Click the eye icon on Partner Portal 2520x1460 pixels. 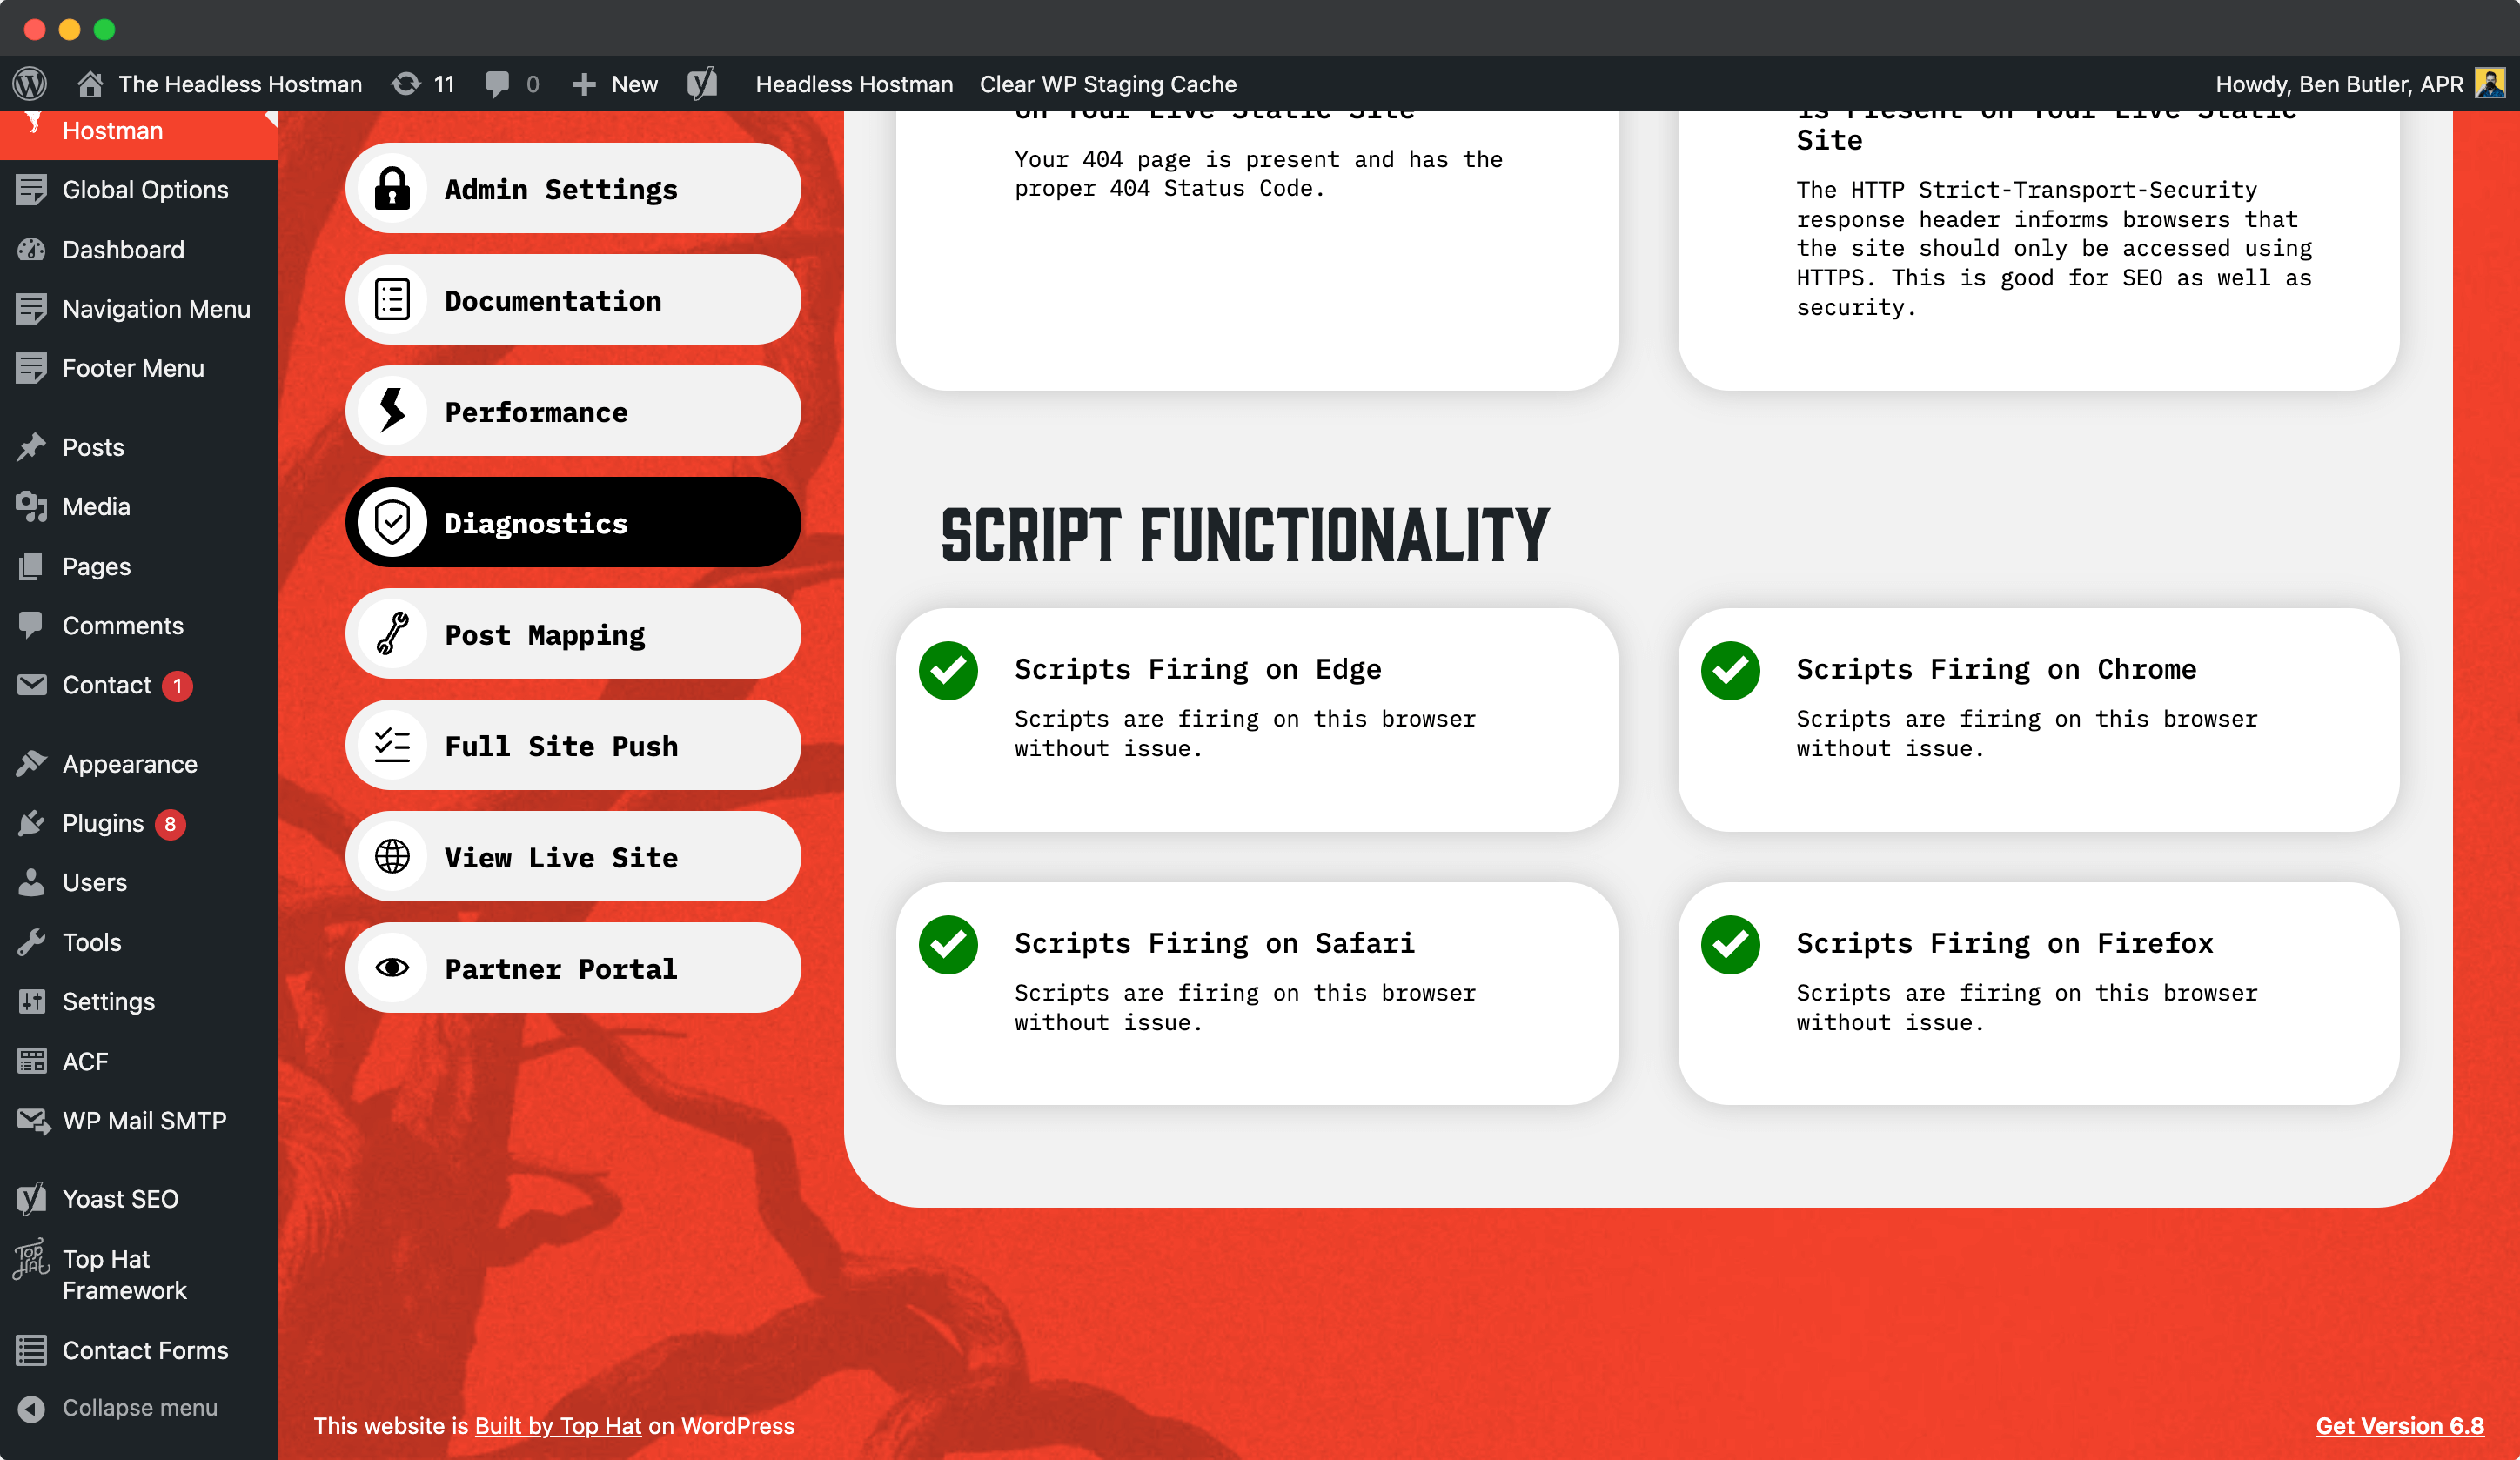[x=392, y=968]
